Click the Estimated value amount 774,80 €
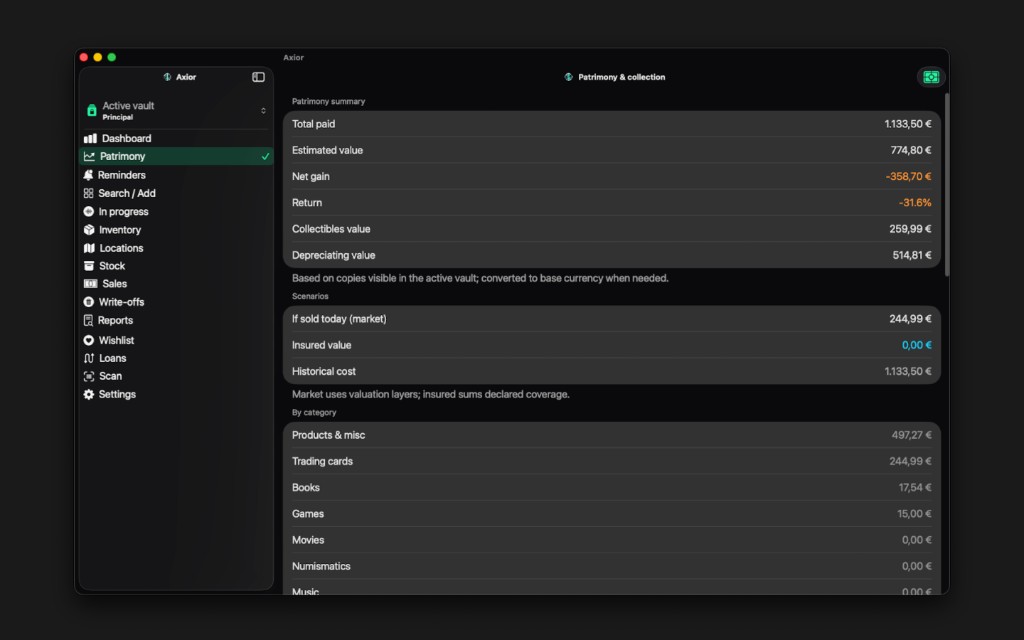Viewport: 1024px width, 640px height. pos(911,150)
